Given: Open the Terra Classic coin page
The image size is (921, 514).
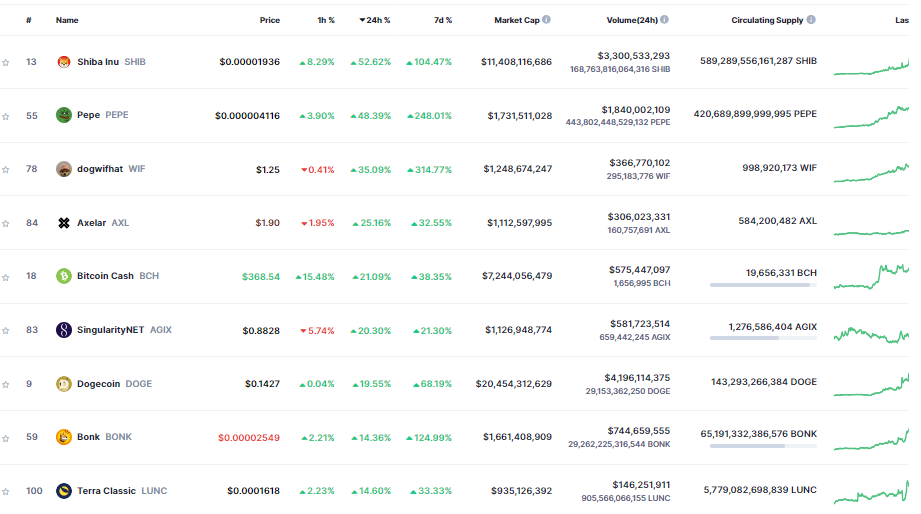Looking at the screenshot, I should [106, 491].
